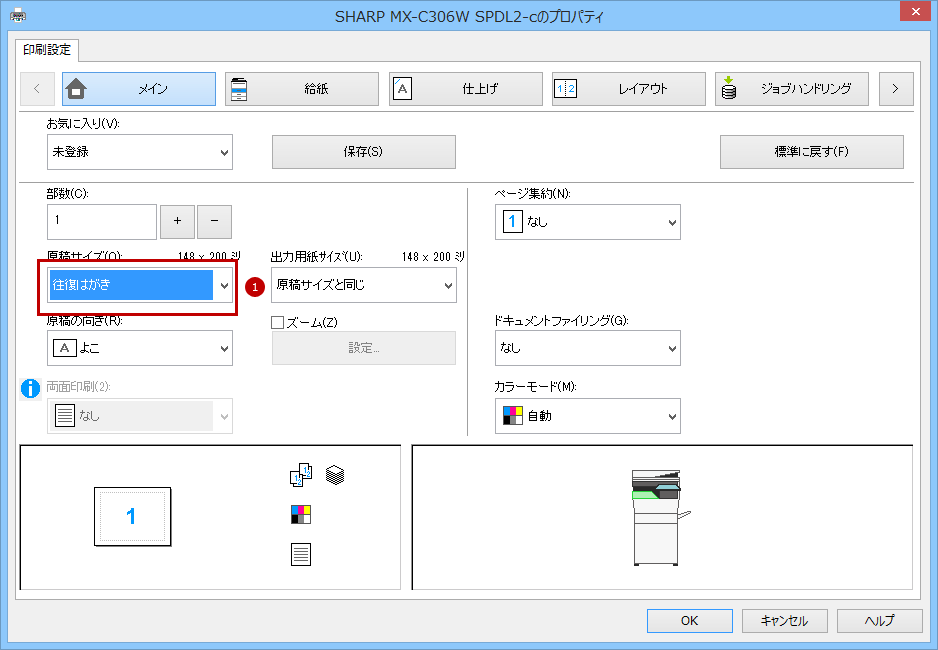Open the 原稿サイズ dropdown showing 往復はがき

coord(140,285)
